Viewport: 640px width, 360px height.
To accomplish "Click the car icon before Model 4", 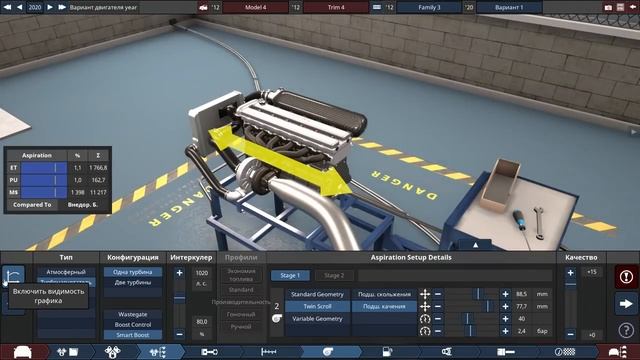I will click(x=203, y=7).
